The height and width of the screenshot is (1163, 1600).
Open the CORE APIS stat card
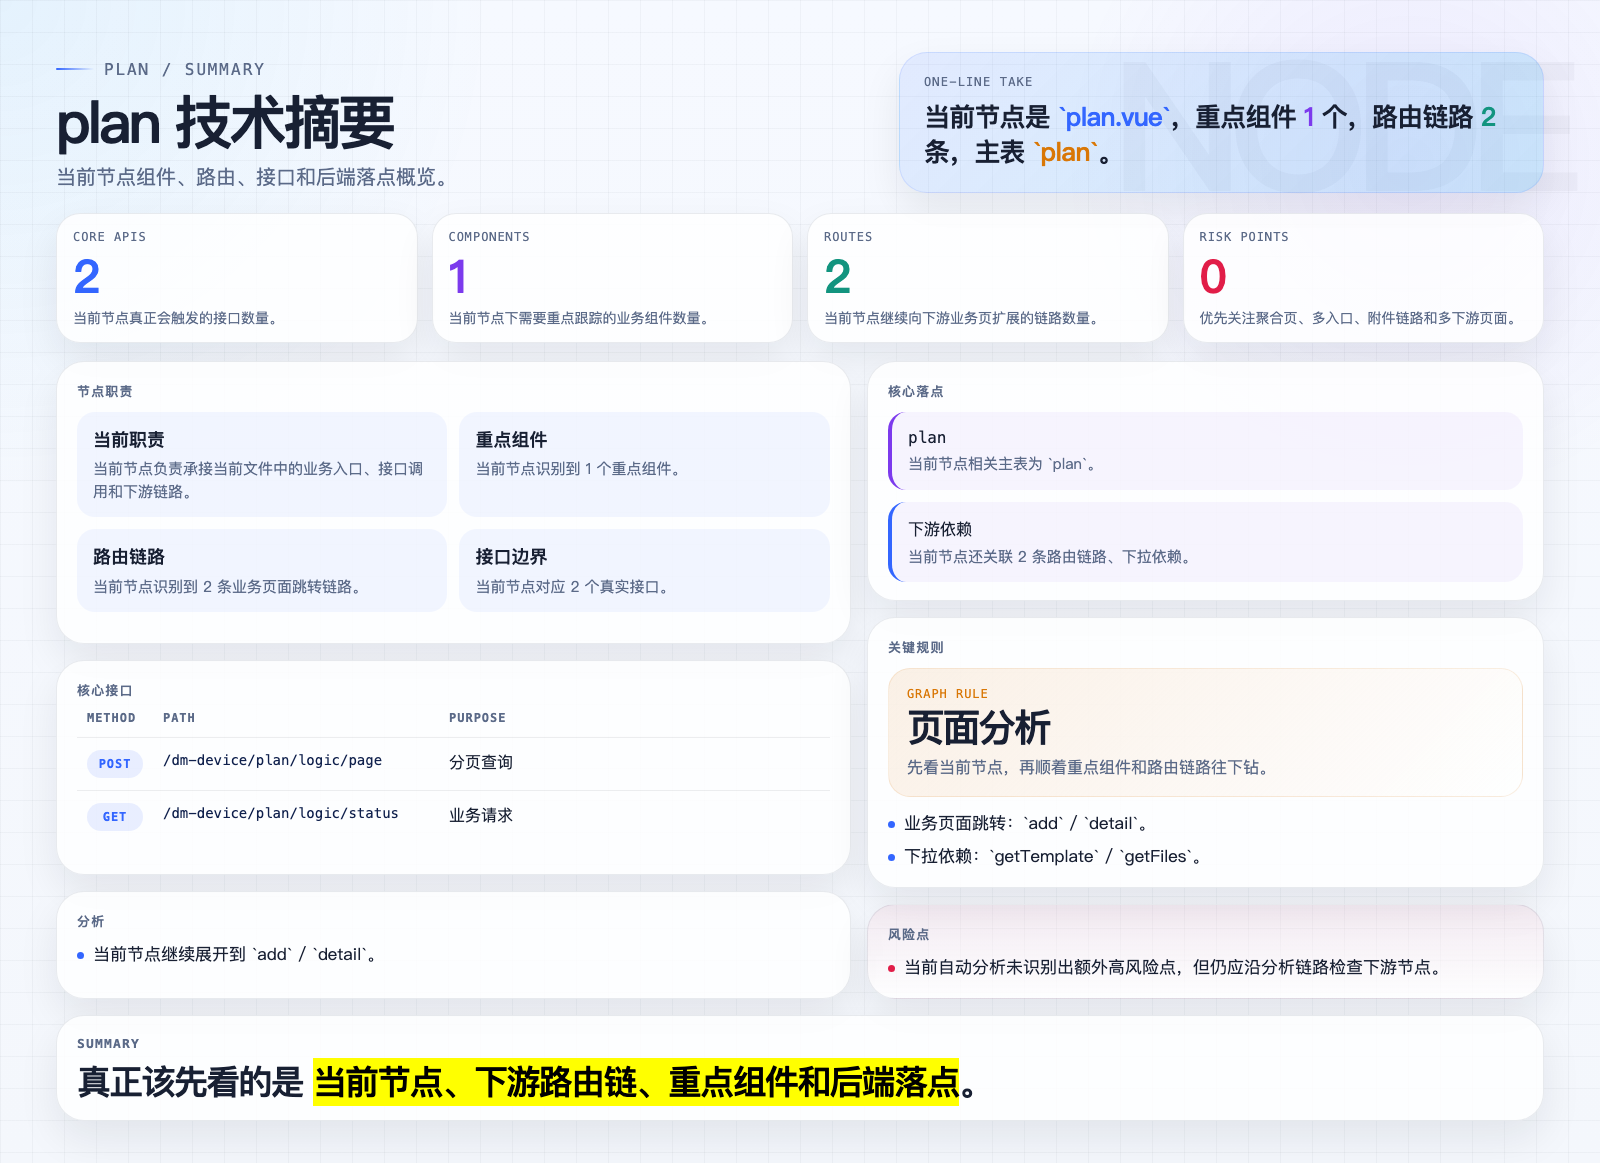(x=237, y=278)
